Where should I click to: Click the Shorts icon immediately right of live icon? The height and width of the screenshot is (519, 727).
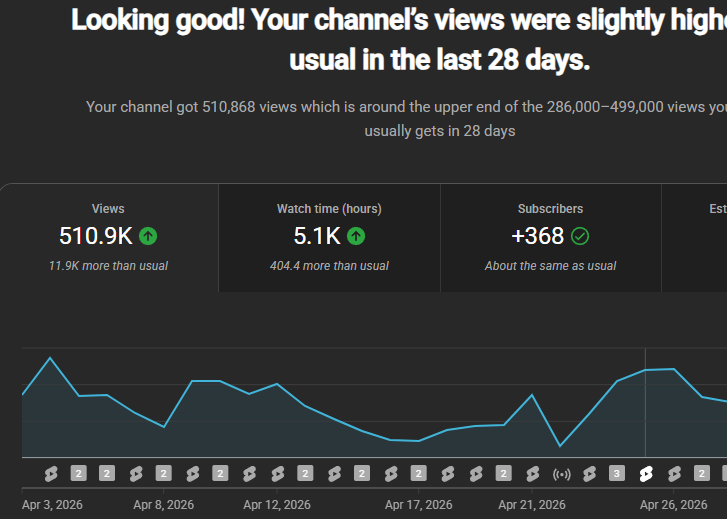589,474
